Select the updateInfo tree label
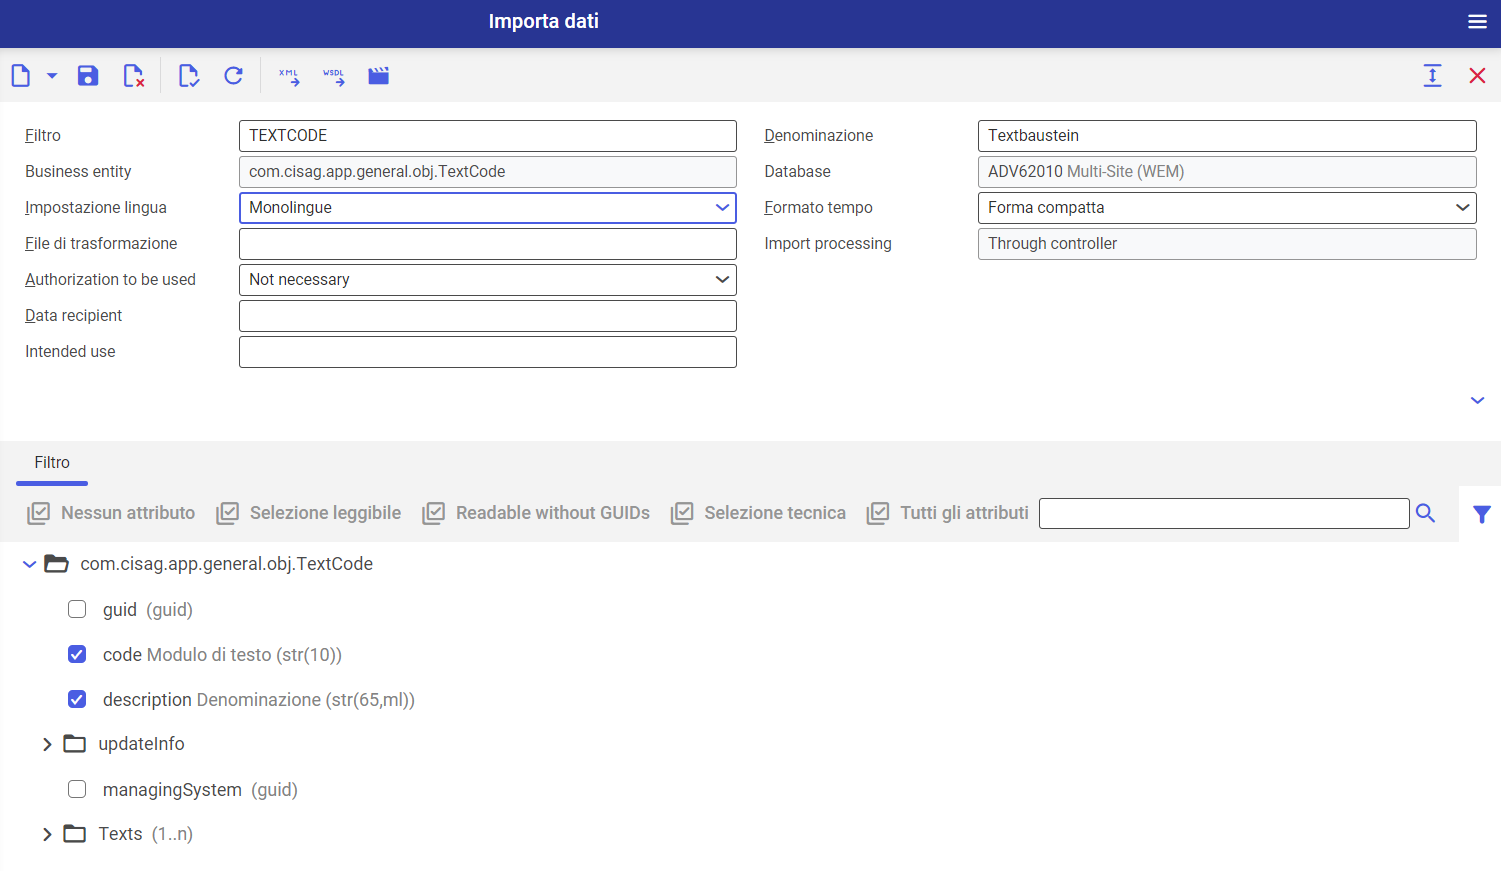Image resolution: width=1501 pixels, height=871 pixels. coord(141,744)
